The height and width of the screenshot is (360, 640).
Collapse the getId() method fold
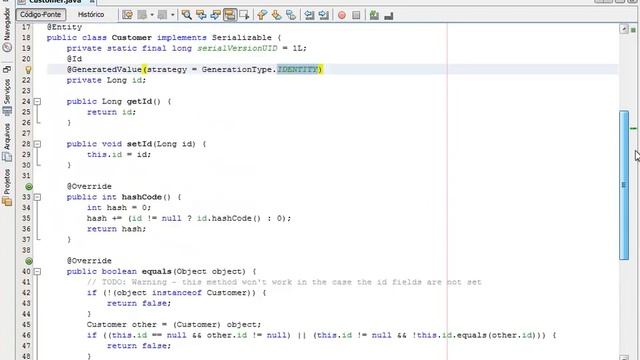pyautogui.click(x=37, y=101)
